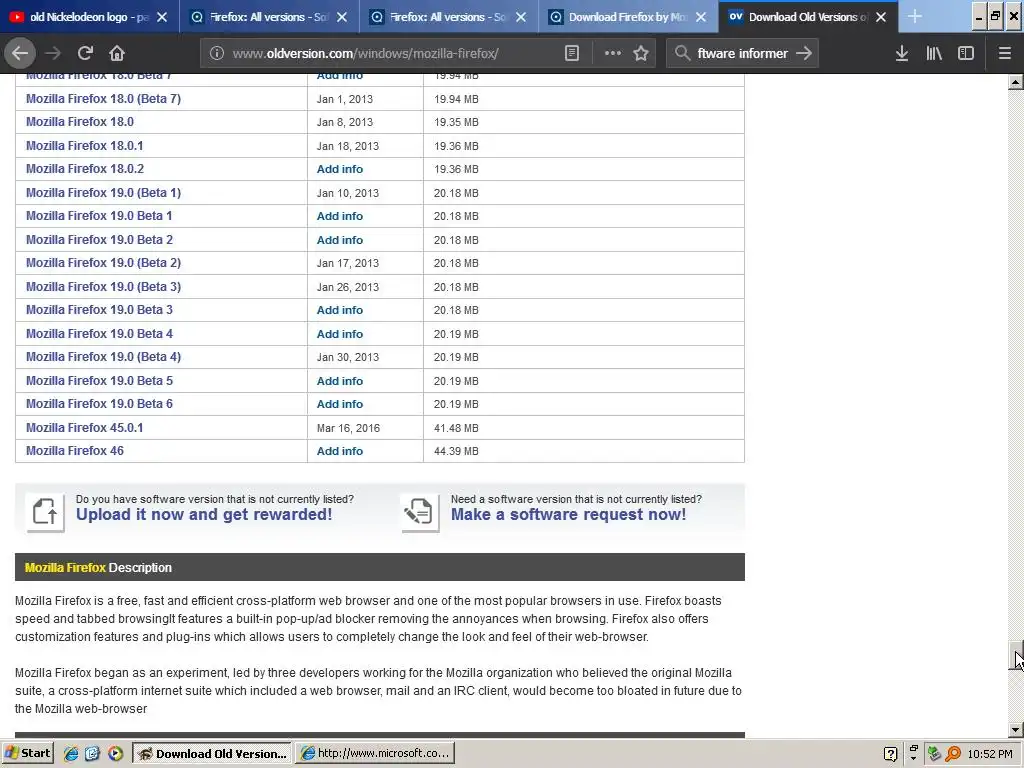Open the Library menu
Viewport: 1024px width, 768px height.
pyautogui.click(x=934, y=54)
